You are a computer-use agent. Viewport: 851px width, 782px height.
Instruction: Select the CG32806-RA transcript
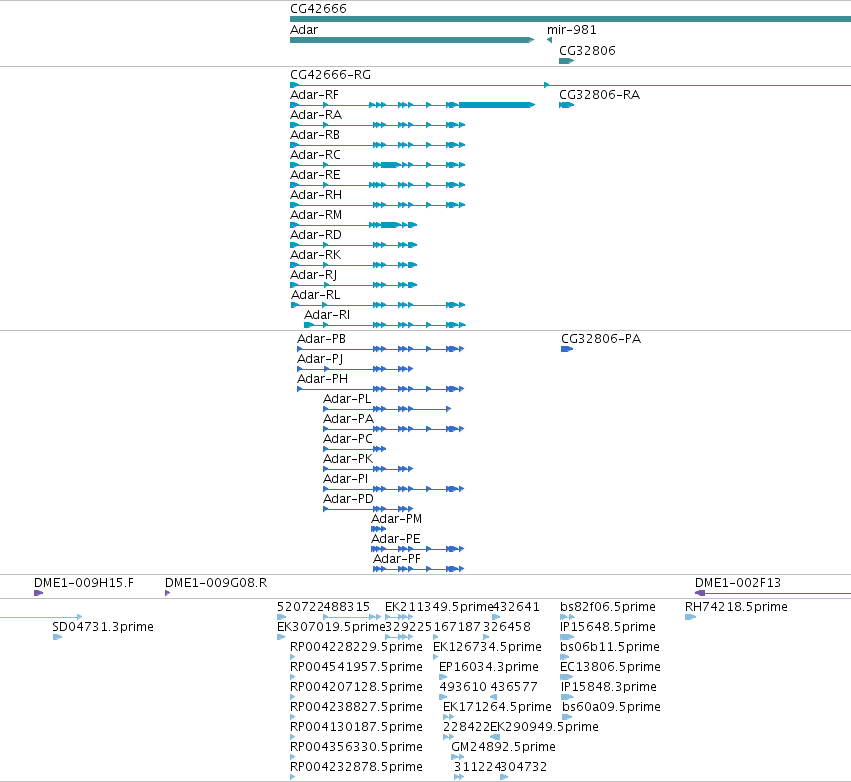(x=566, y=105)
